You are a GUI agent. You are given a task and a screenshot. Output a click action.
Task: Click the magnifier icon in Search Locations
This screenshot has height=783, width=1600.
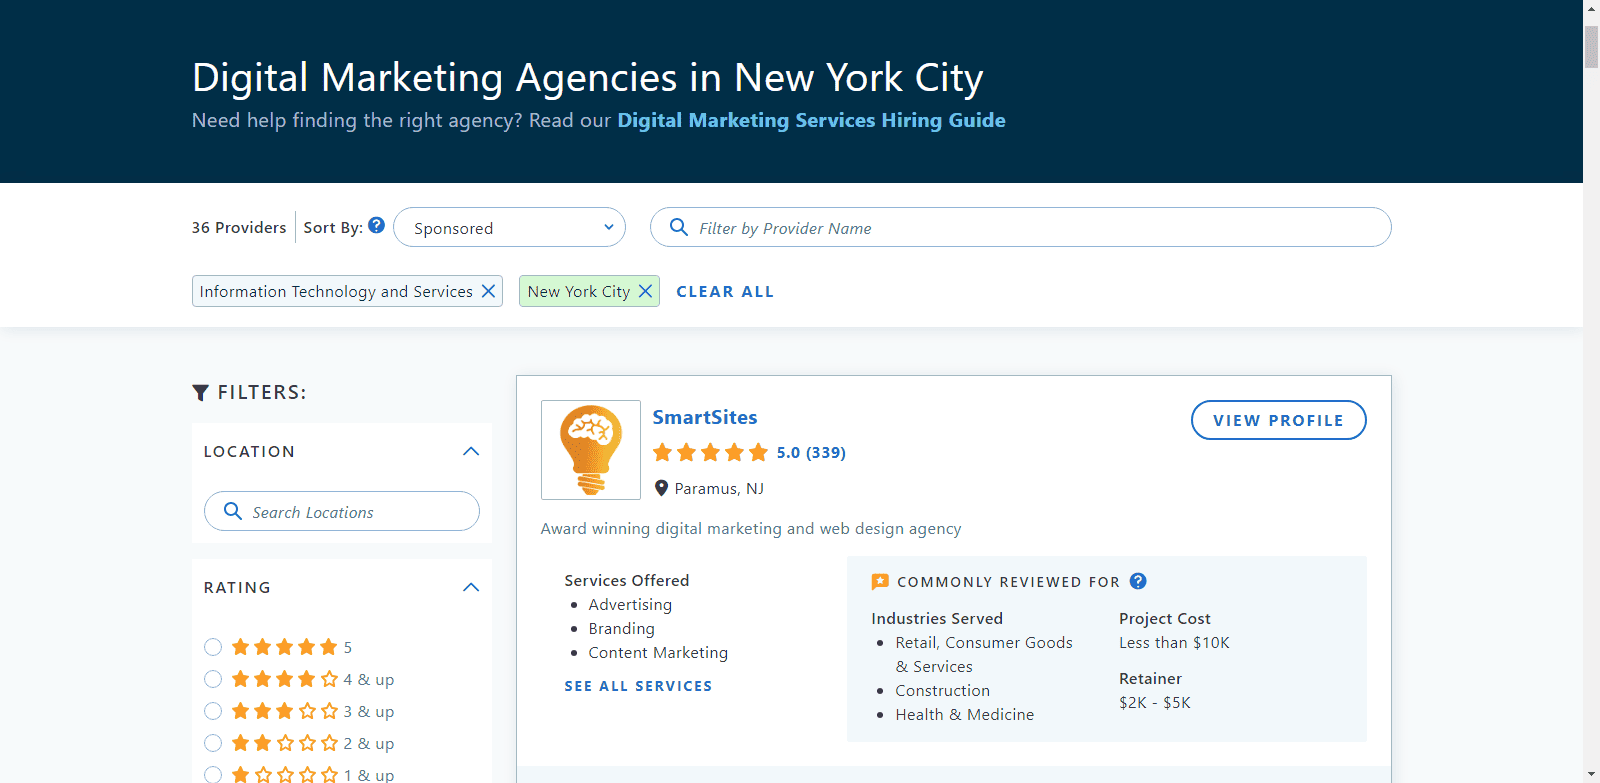[x=232, y=511]
